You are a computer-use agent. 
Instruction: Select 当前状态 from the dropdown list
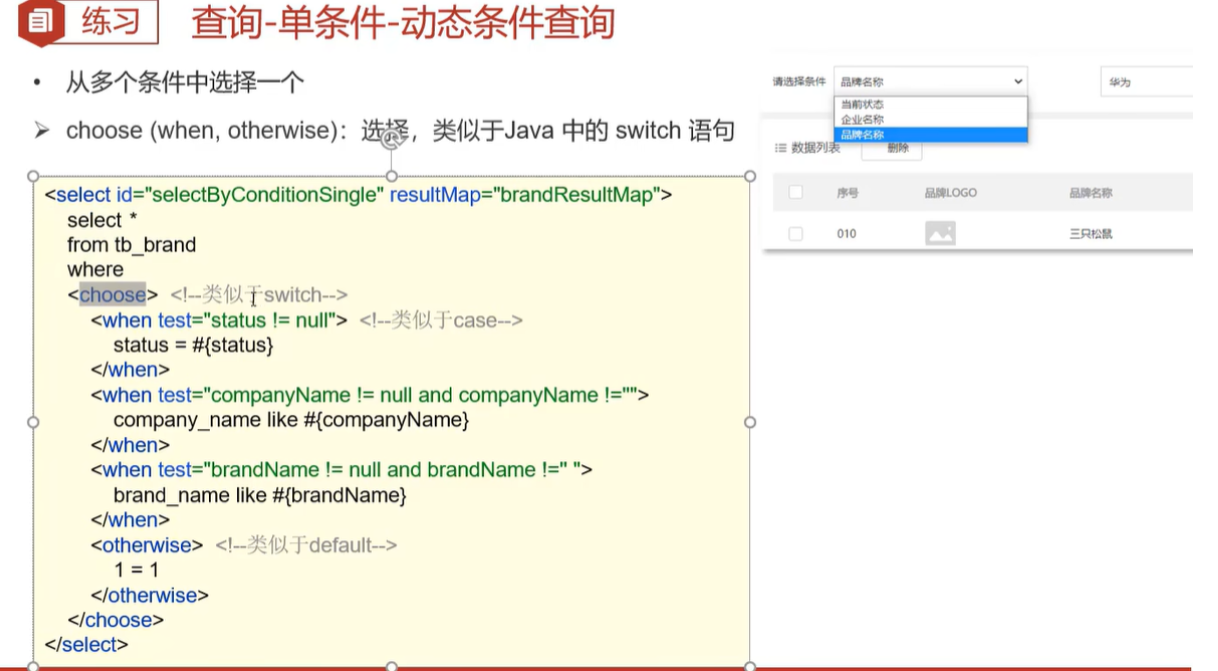pos(862,105)
